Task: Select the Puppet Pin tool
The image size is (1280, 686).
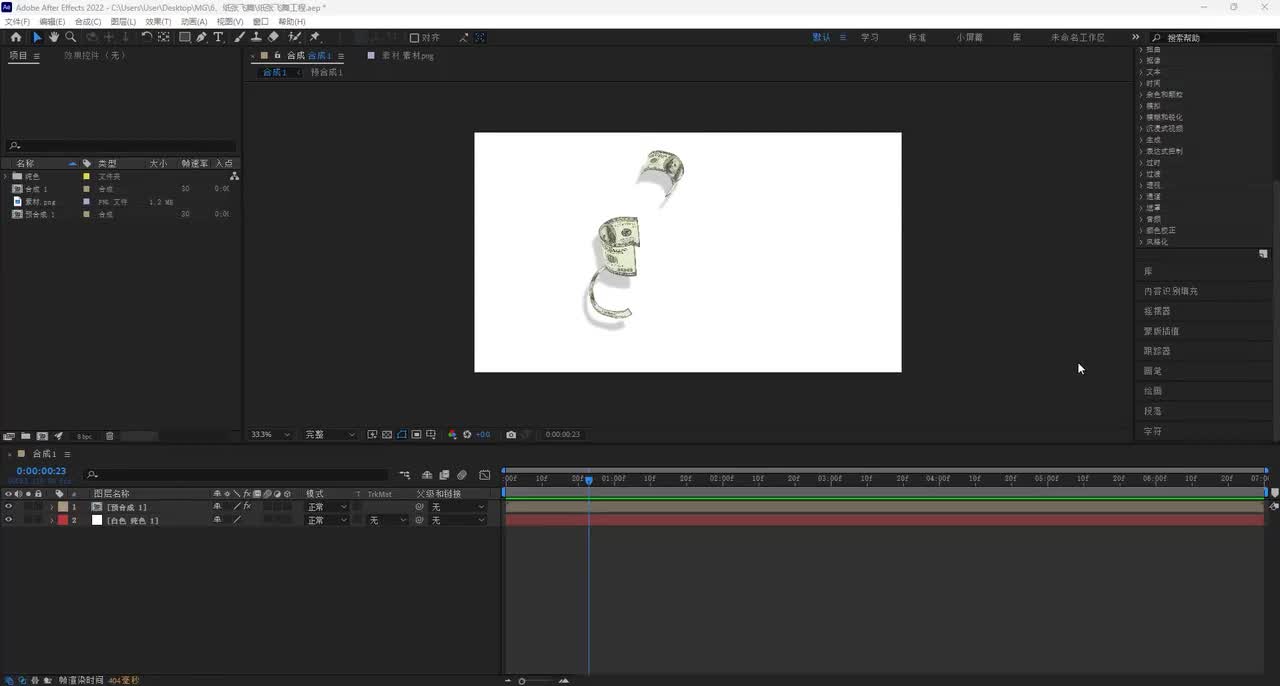Action: 315,37
